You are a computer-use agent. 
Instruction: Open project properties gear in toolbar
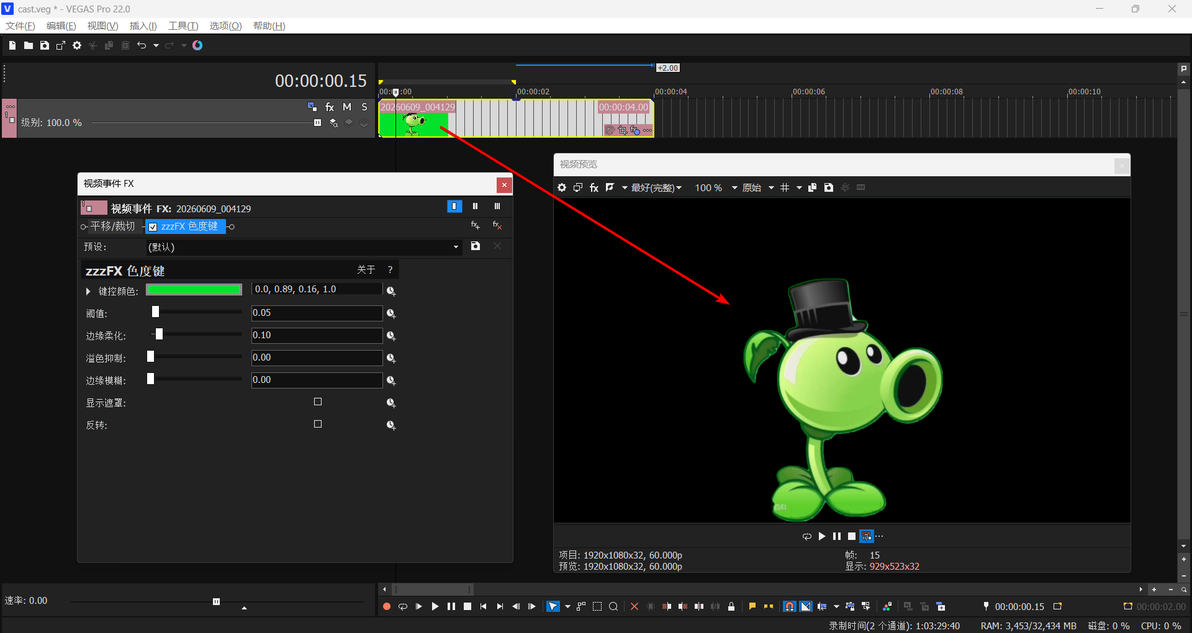tap(77, 46)
